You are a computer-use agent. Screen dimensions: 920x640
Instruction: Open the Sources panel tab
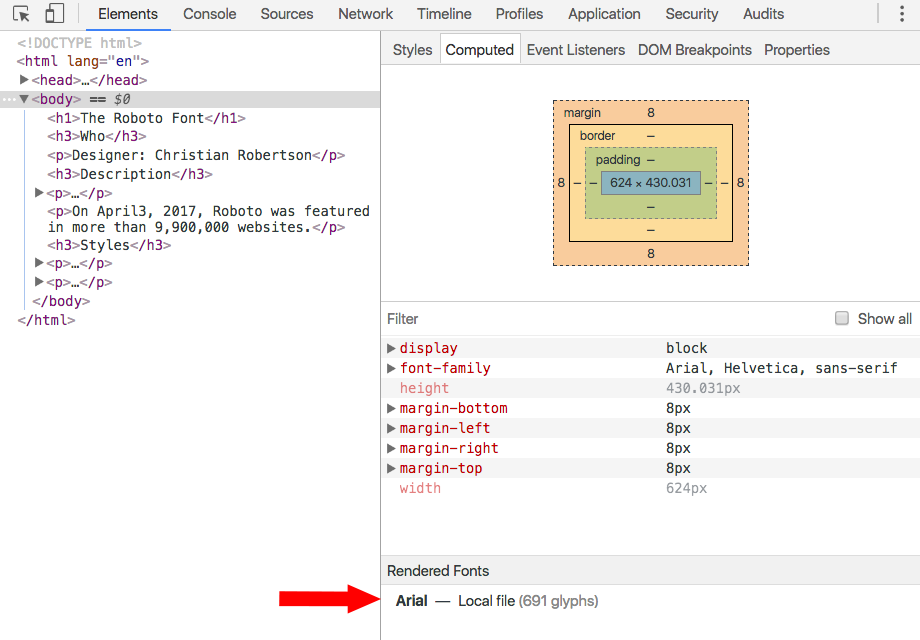287,14
